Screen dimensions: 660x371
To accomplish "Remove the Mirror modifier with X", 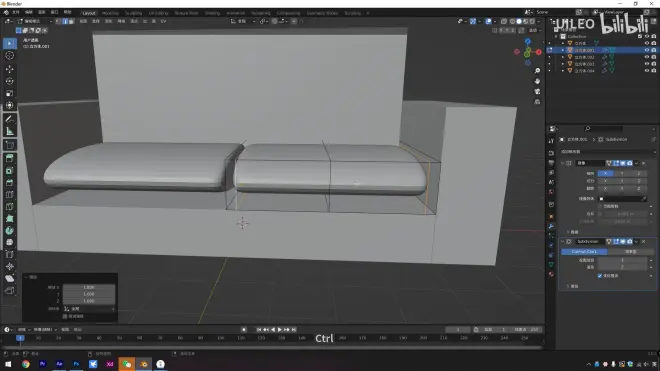I will 644,163.
